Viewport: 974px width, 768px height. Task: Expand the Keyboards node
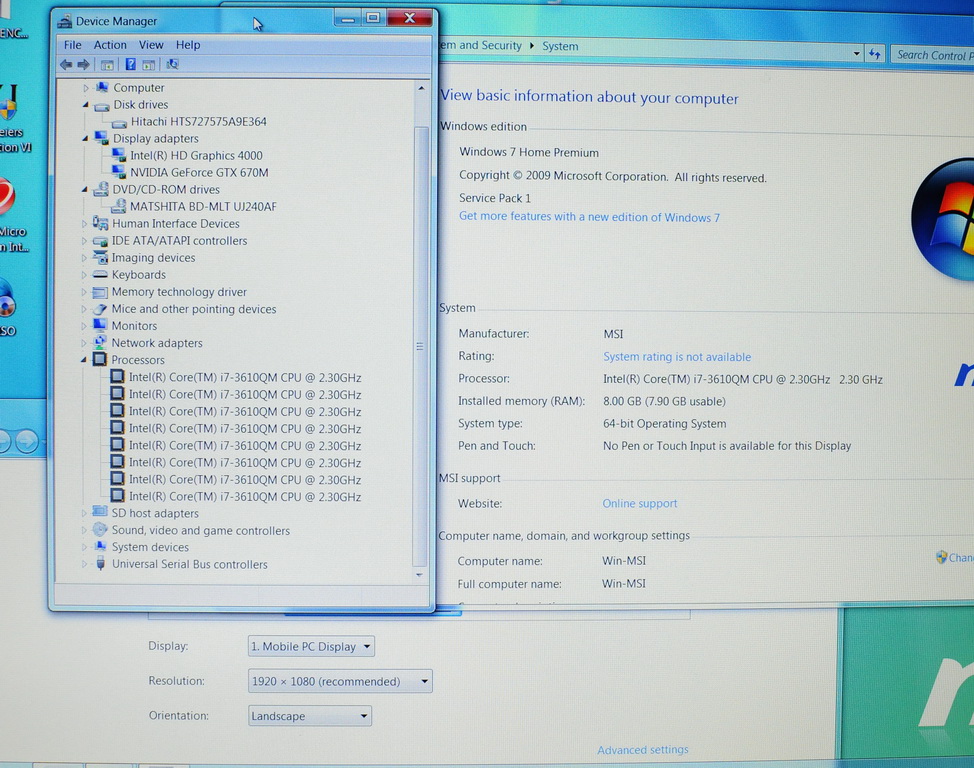(84, 275)
